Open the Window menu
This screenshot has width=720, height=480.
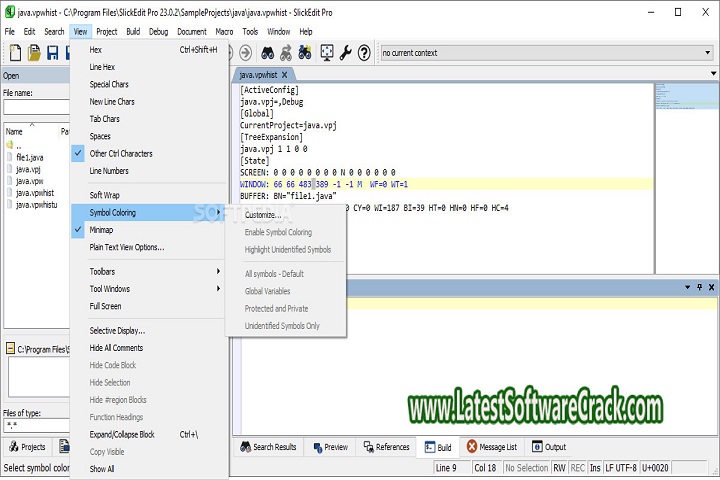coord(279,32)
